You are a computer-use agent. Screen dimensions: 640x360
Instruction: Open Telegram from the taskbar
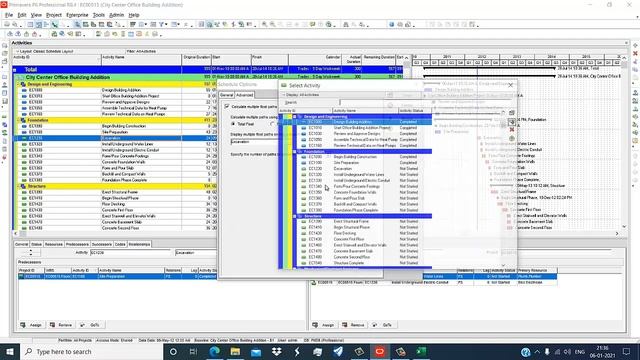[338, 351]
